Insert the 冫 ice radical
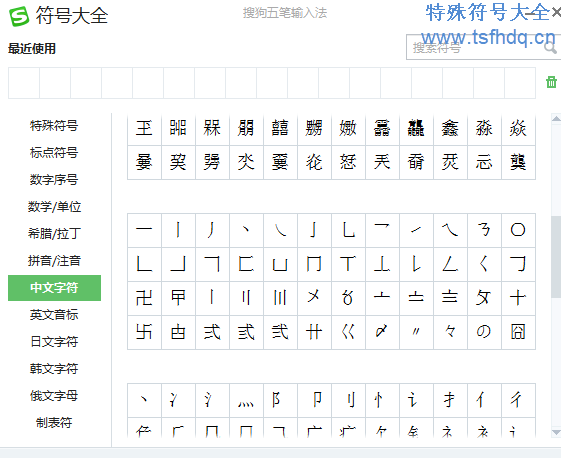This screenshot has width=561, height=458. point(178,400)
